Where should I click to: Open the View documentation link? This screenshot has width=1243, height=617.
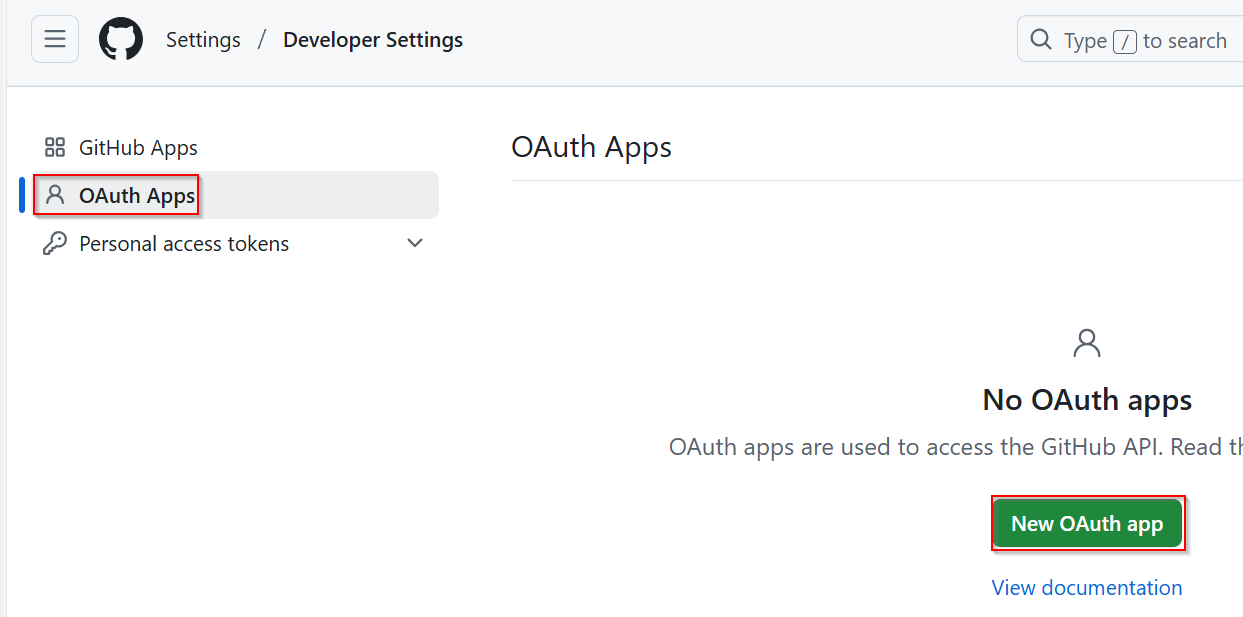[x=1086, y=587]
